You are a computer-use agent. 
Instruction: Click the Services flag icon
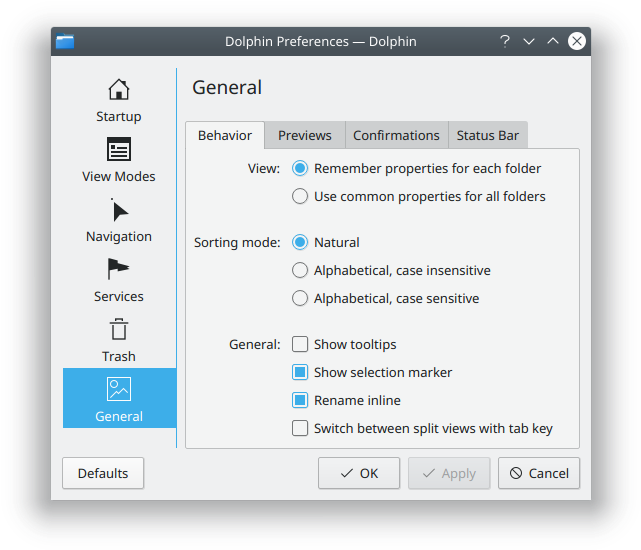[x=119, y=270]
